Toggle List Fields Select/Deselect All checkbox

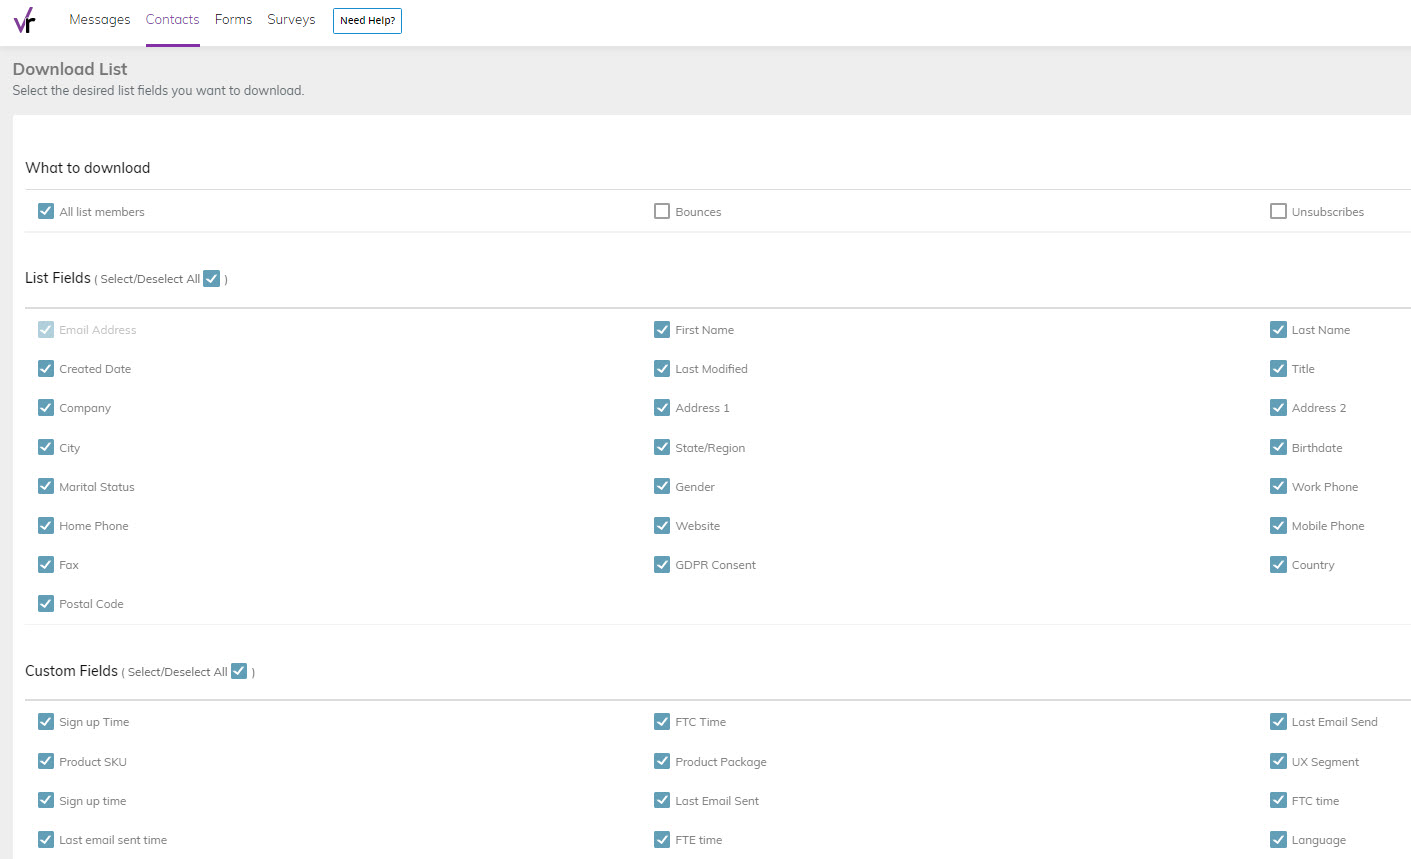point(211,278)
